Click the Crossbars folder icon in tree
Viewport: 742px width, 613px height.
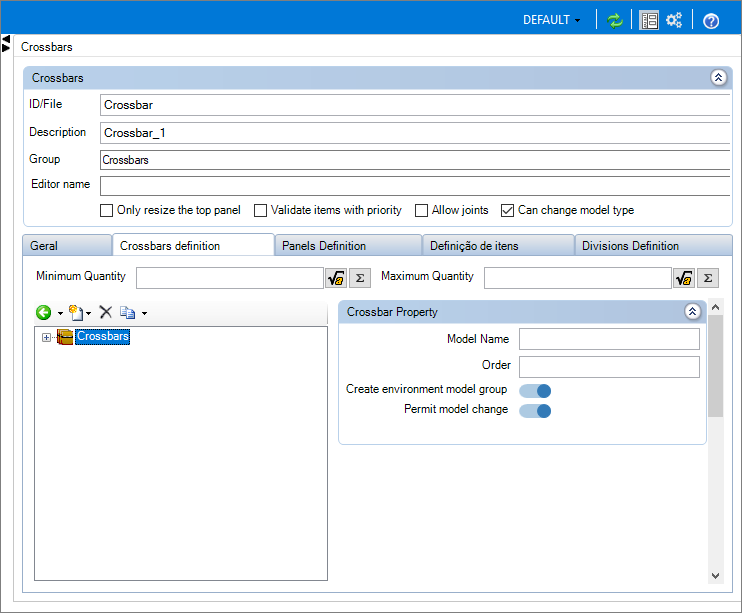65,337
